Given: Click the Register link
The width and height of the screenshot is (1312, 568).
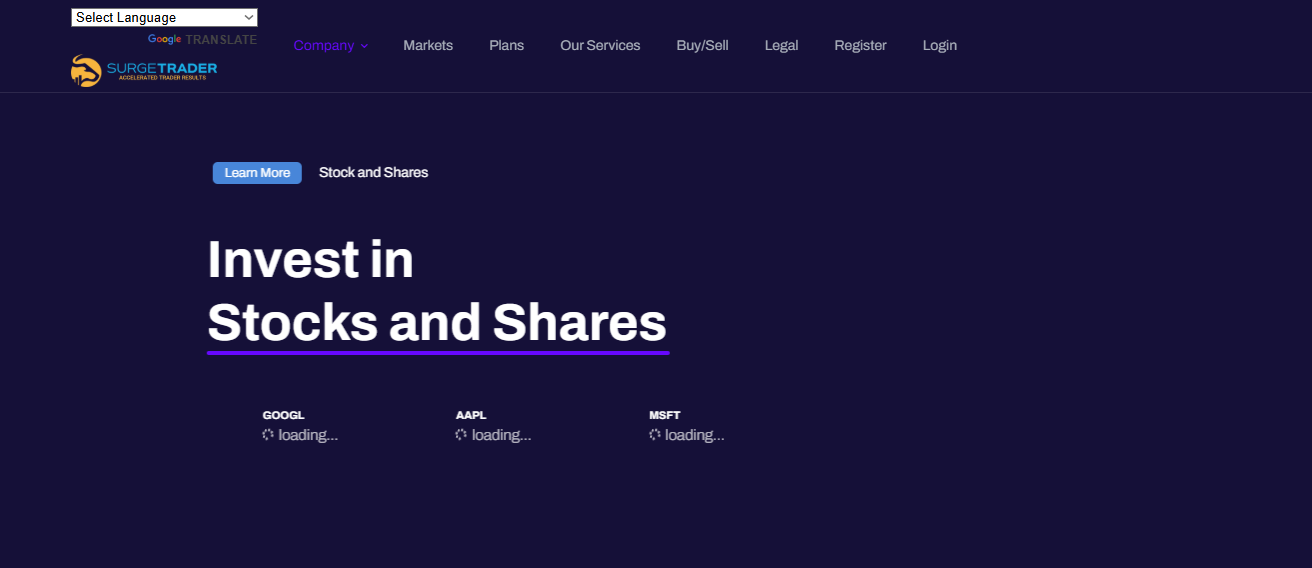Looking at the screenshot, I should click(860, 45).
